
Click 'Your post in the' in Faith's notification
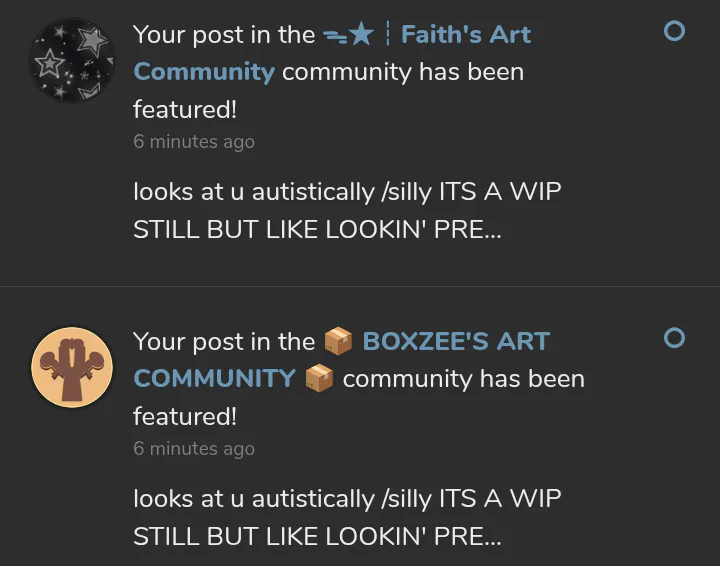point(224,35)
